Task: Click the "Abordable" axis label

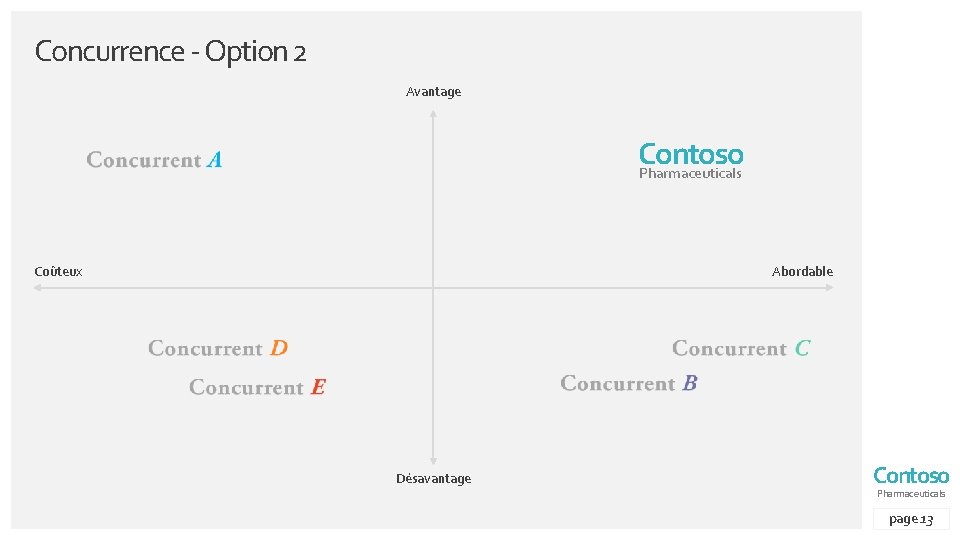Action: [x=802, y=272]
